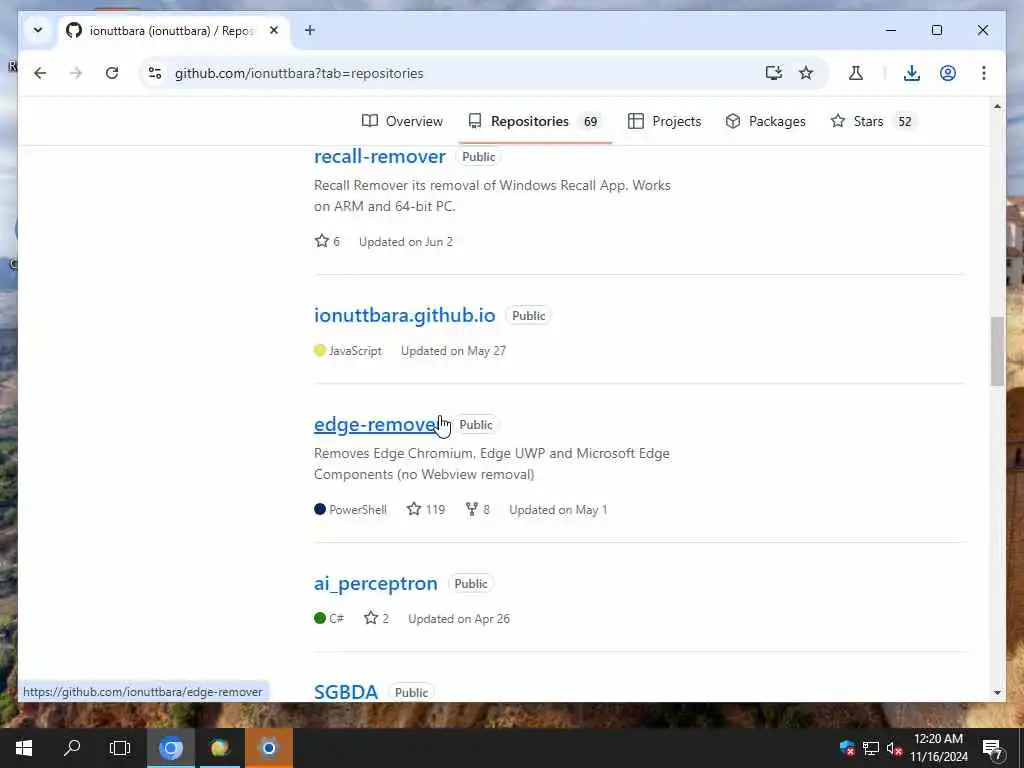Open the network status tray icon

[871, 748]
